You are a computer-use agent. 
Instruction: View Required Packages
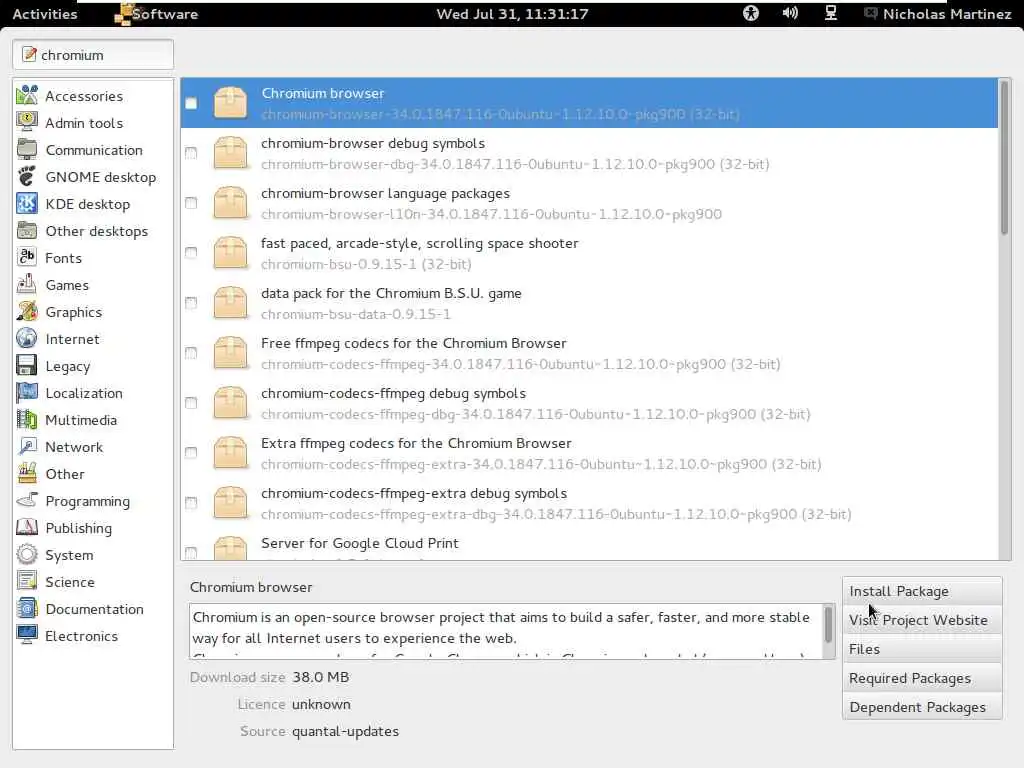(921, 678)
